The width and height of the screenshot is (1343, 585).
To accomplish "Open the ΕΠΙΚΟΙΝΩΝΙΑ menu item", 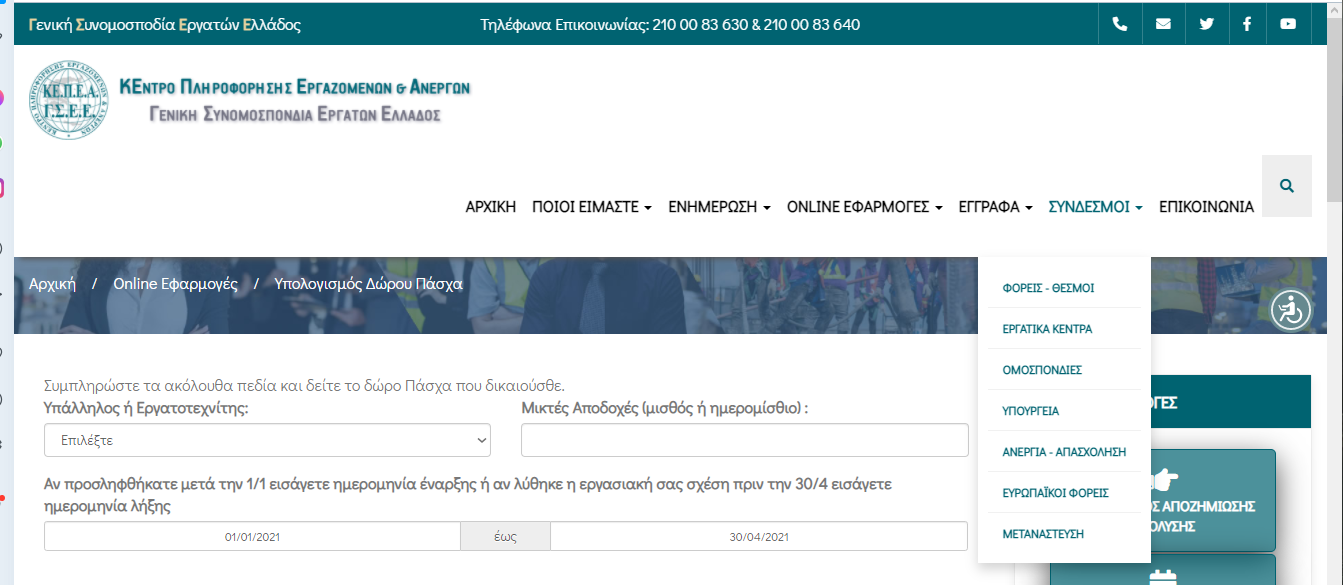I will pyautogui.click(x=1206, y=207).
